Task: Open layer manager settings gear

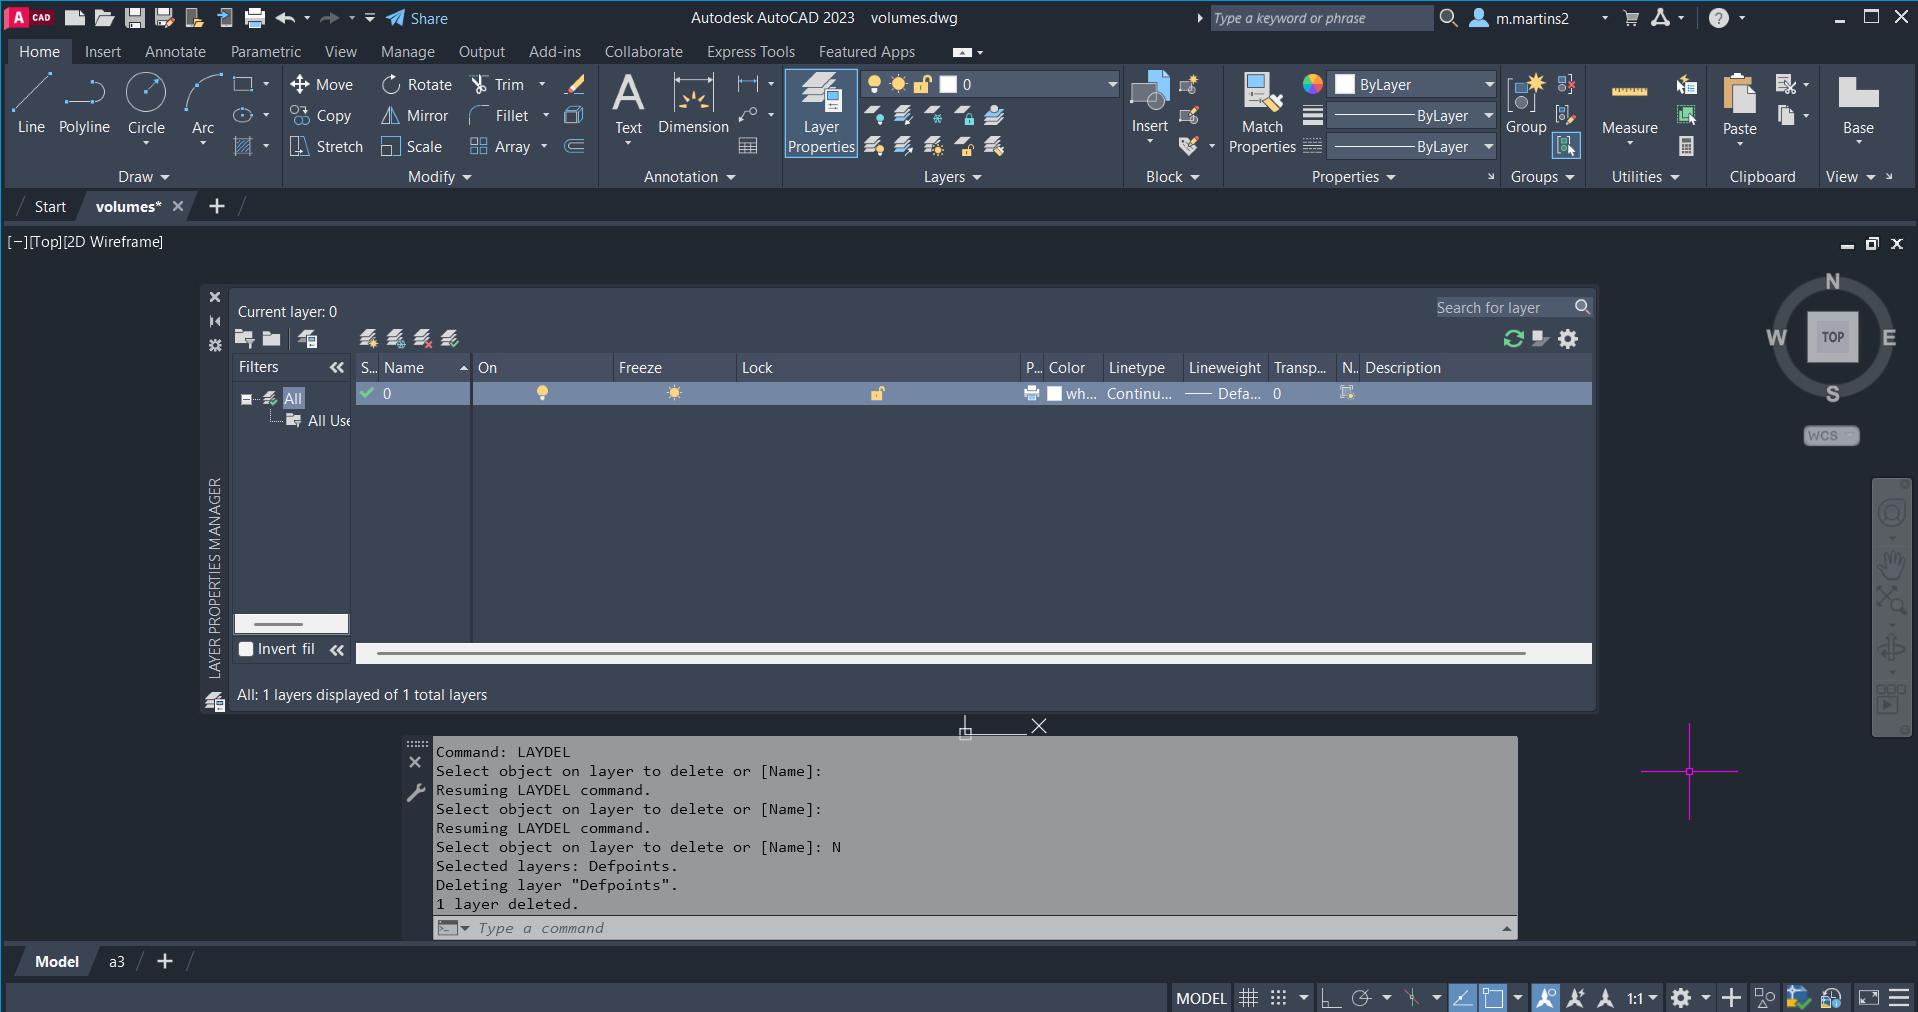Action: 1568,339
